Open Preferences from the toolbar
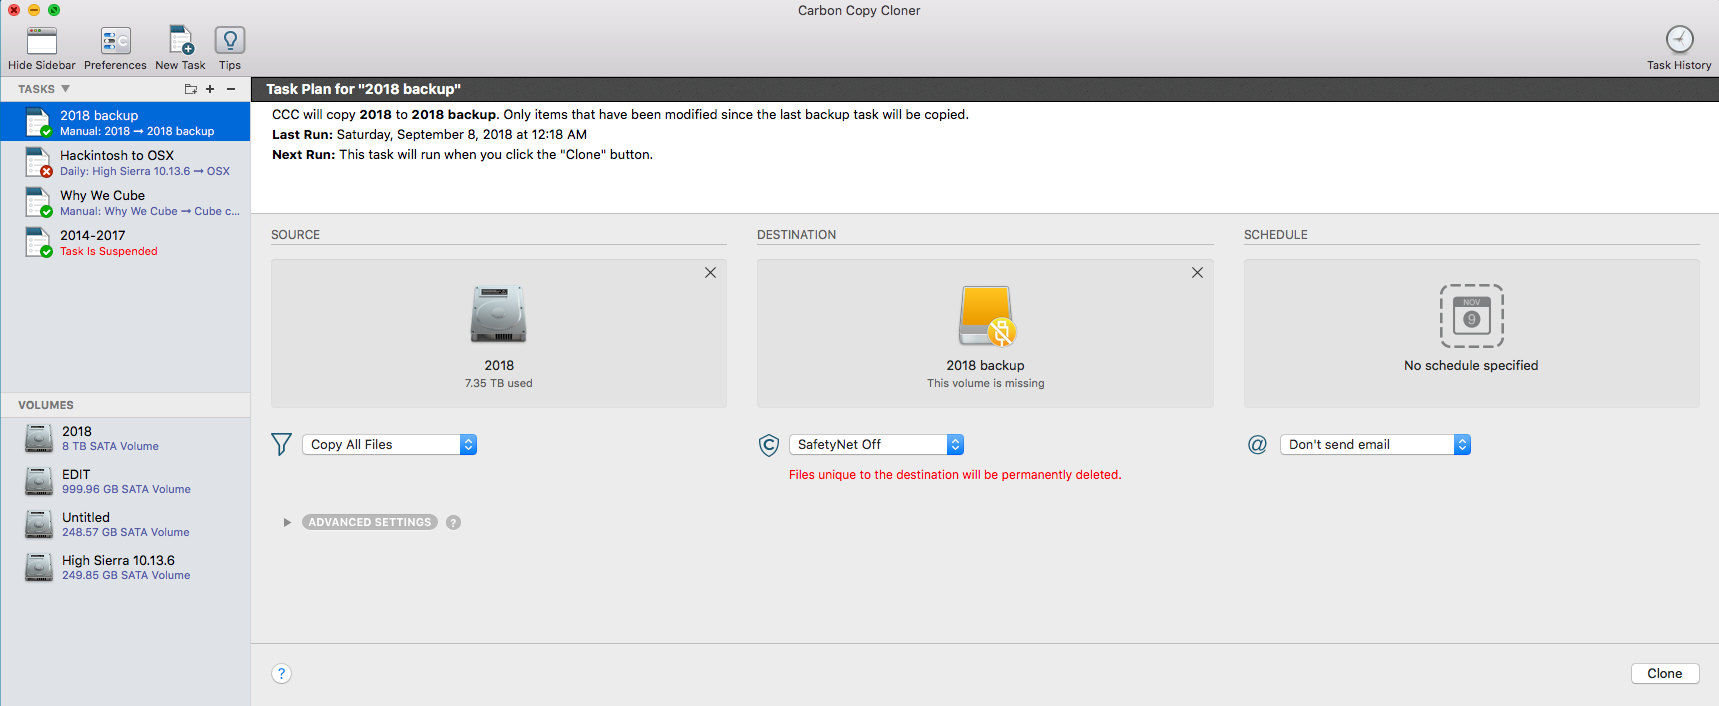The image size is (1719, 706). pyautogui.click(x=115, y=41)
